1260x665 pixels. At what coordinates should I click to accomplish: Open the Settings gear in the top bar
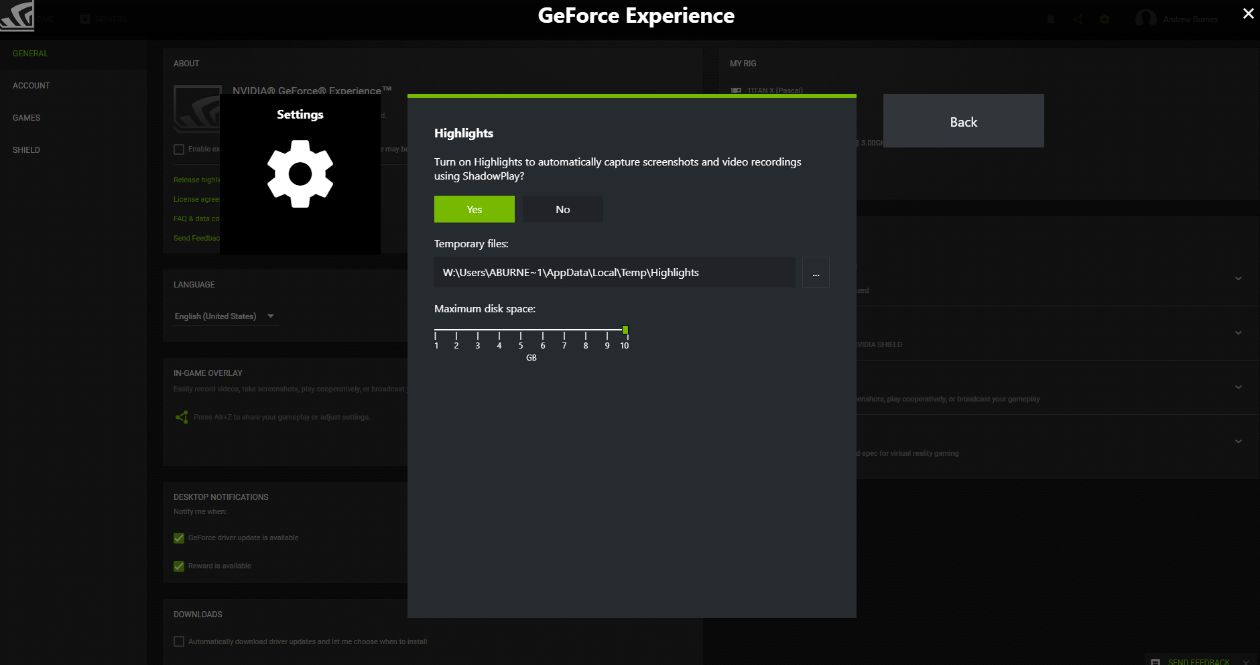click(x=1104, y=18)
